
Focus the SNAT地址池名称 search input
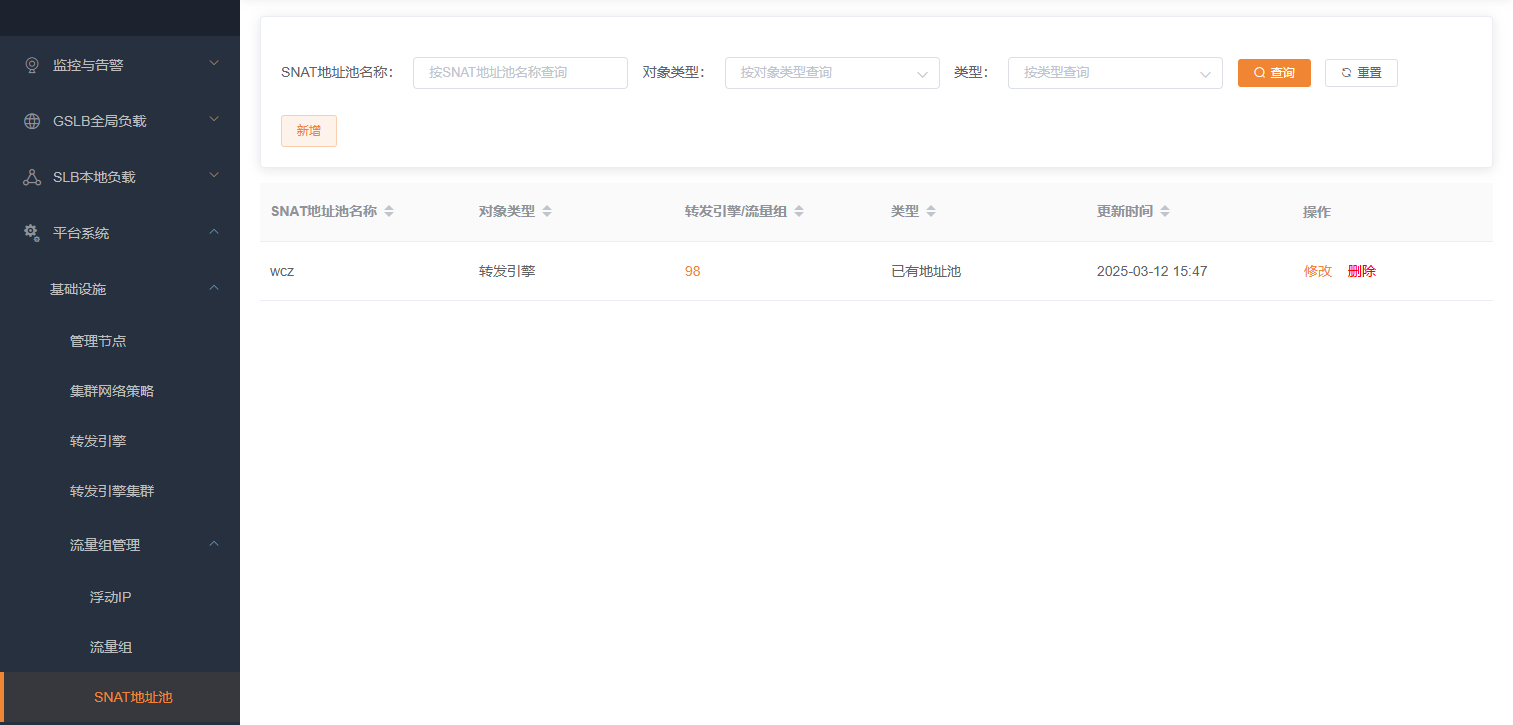[x=520, y=73]
